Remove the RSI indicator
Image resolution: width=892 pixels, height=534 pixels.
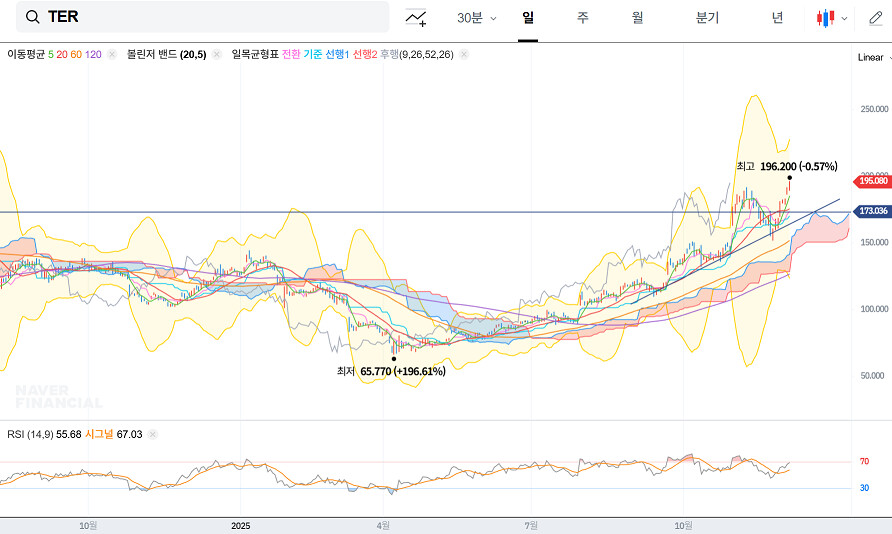click(x=152, y=434)
